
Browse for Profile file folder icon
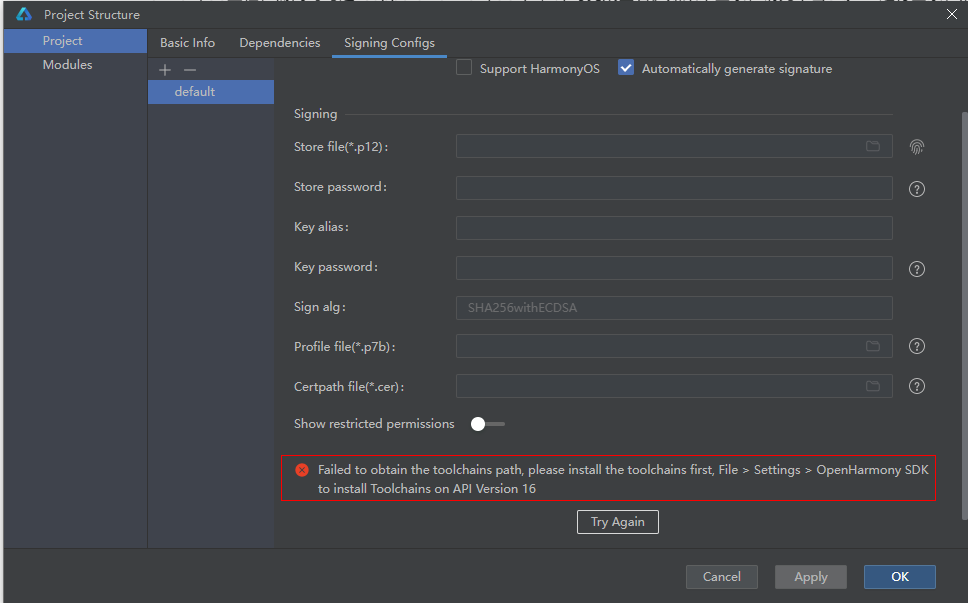tap(873, 346)
